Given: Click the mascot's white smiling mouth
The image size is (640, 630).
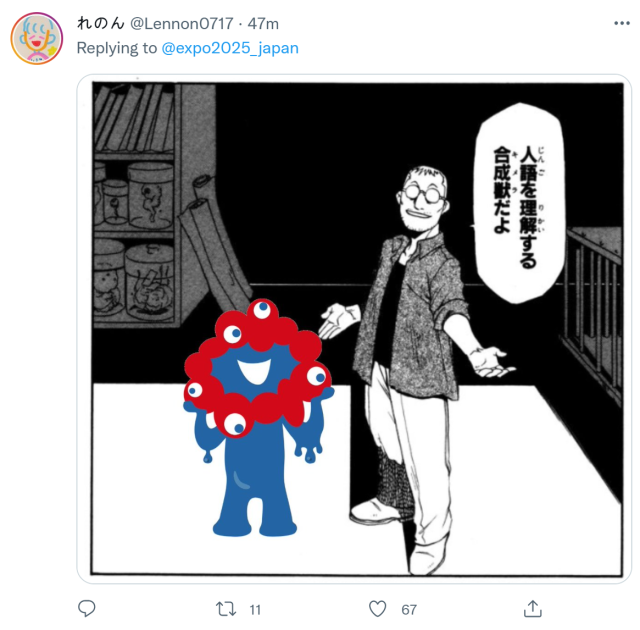Looking at the screenshot, I should coord(255,370).
